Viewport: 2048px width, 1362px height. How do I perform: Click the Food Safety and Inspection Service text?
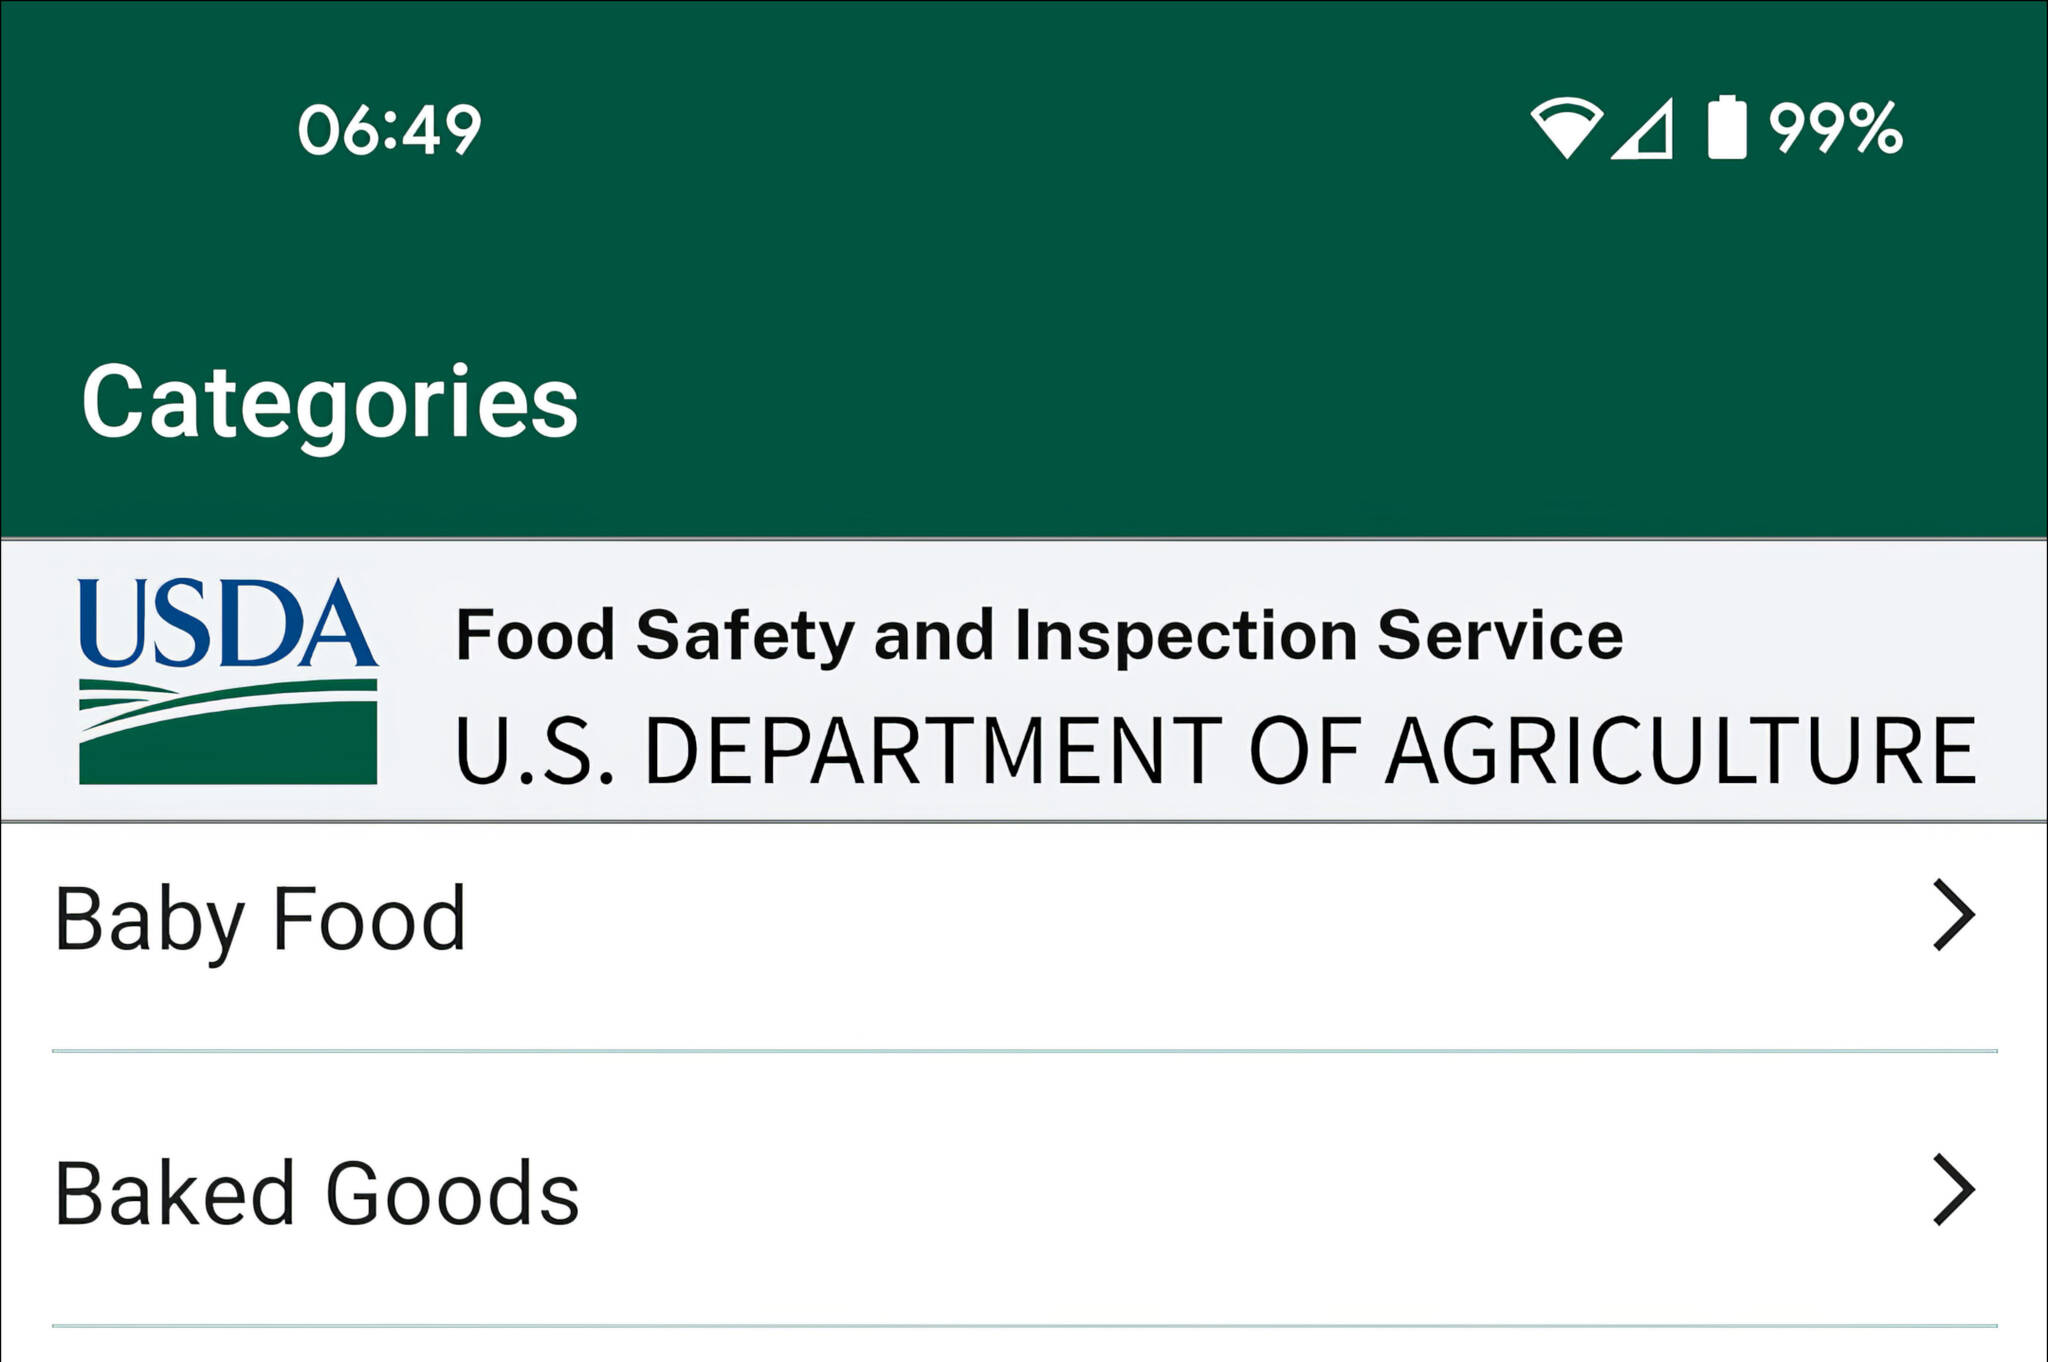pos(1038,636)
